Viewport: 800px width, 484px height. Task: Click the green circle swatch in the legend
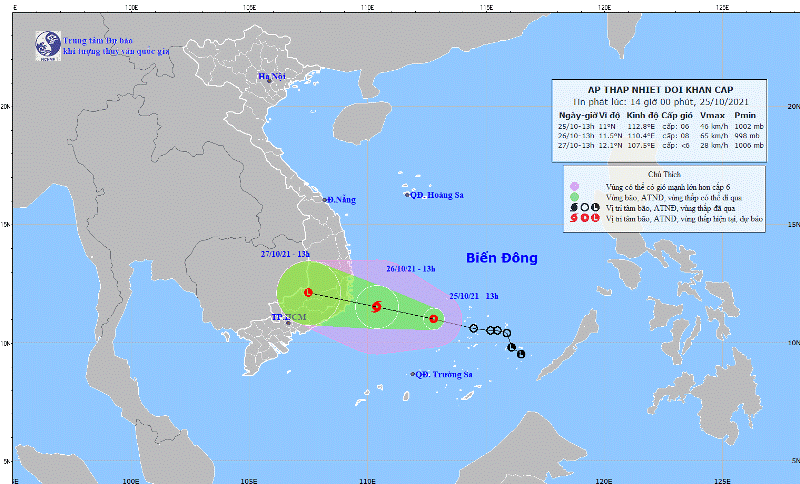573,196
